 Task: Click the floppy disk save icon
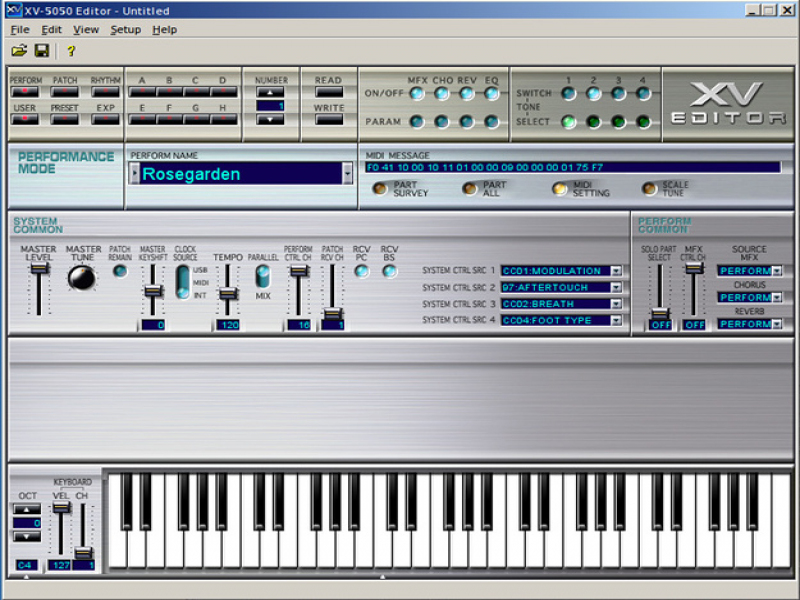pos(42,50)
